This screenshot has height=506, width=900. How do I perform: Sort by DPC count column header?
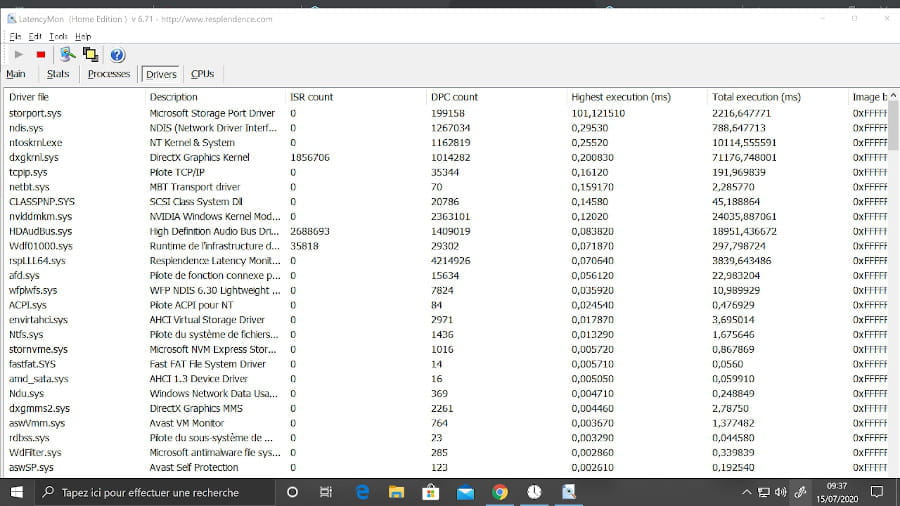pos(454,97)
